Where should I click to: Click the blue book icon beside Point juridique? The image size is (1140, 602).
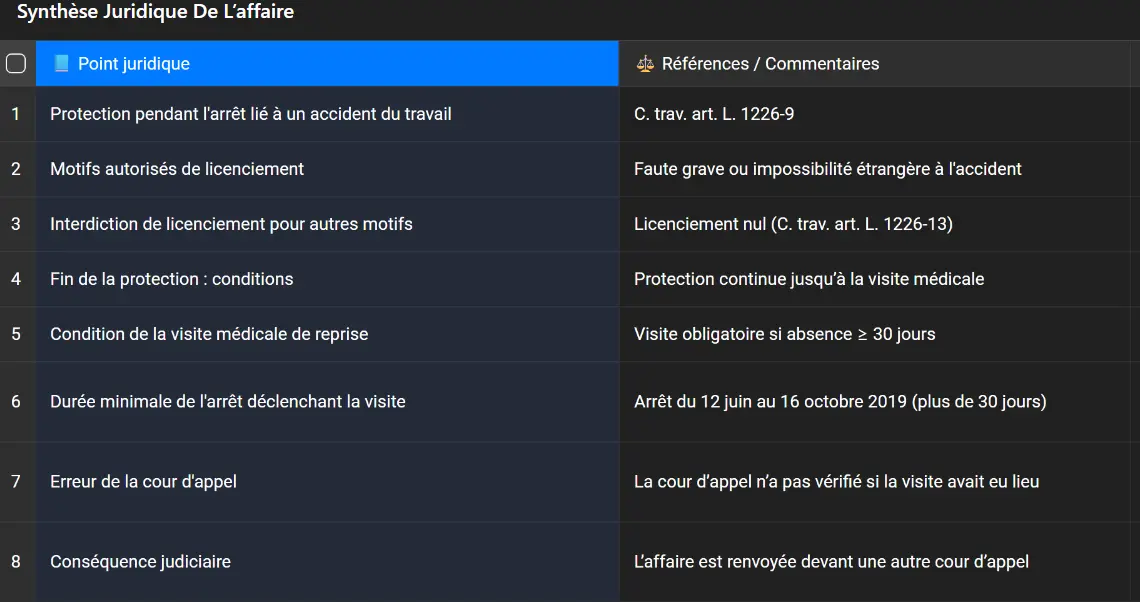(61, 64)
